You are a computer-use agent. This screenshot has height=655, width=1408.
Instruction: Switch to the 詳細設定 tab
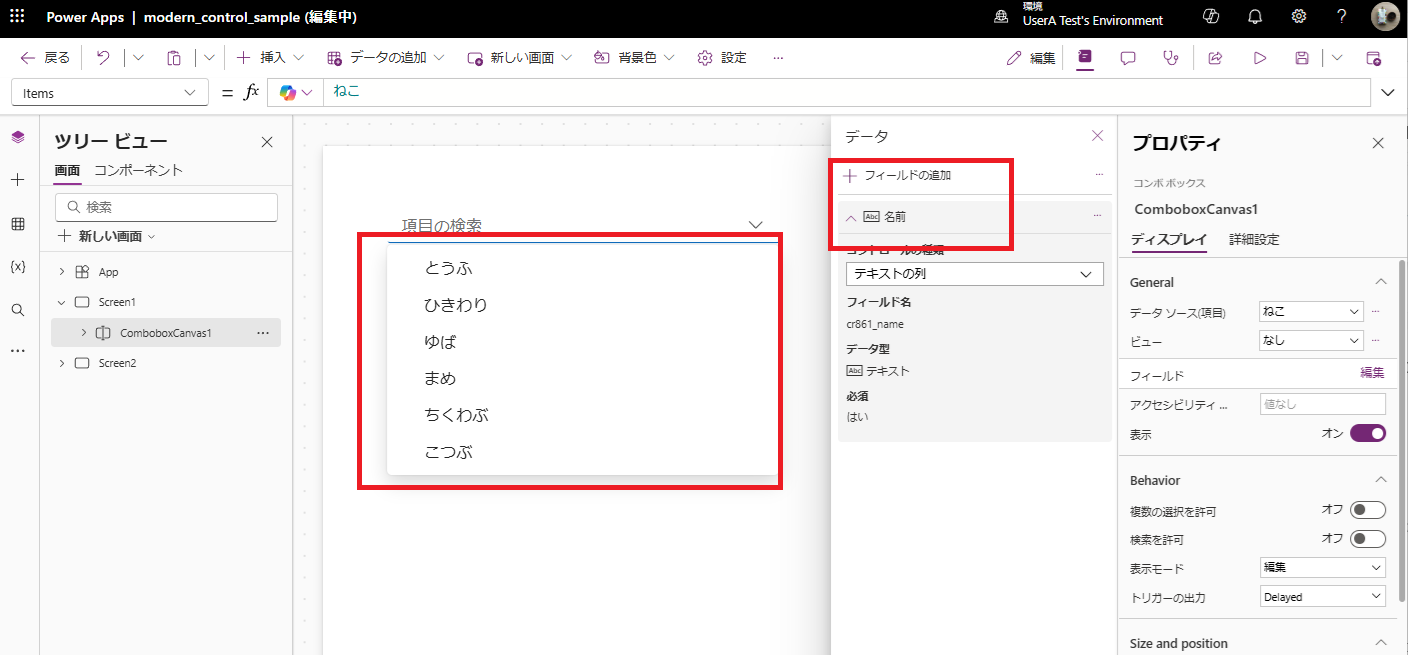pyautogui.click(x=1254, y=240)
